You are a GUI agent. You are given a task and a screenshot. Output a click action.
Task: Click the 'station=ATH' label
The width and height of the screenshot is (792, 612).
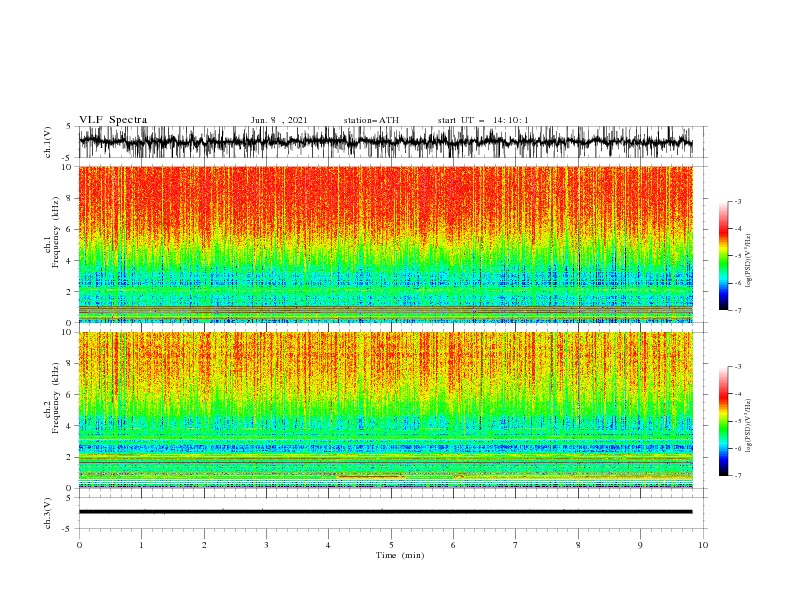coord(371,120)
